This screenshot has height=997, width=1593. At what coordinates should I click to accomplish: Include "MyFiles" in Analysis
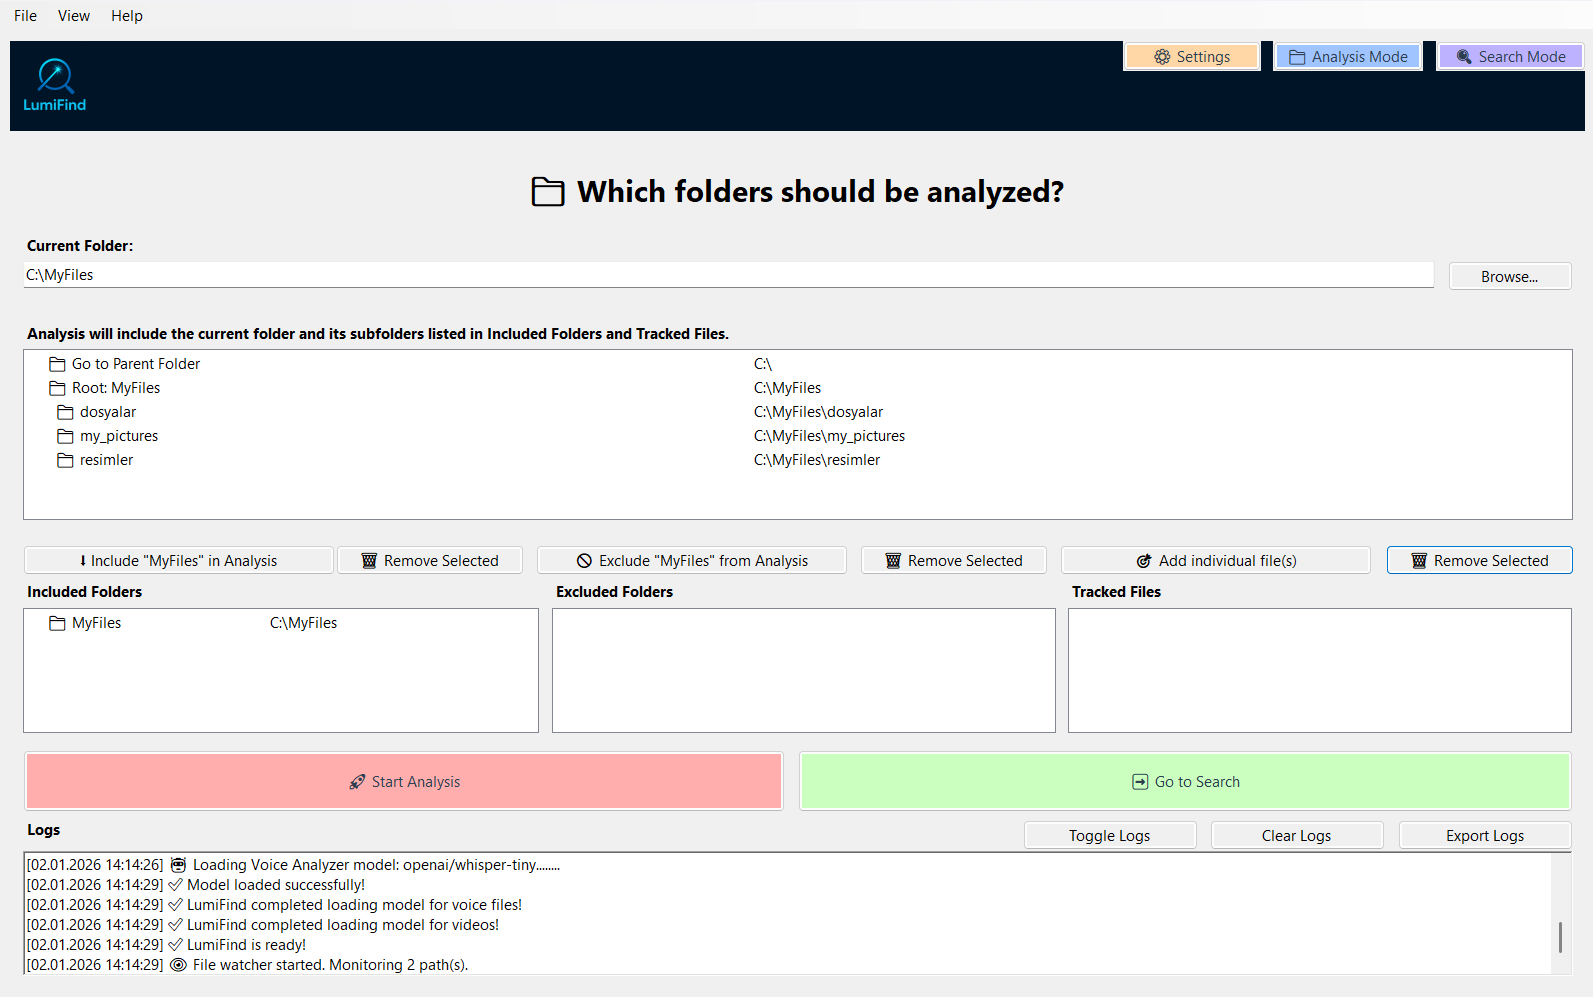(x=179, y=561)
